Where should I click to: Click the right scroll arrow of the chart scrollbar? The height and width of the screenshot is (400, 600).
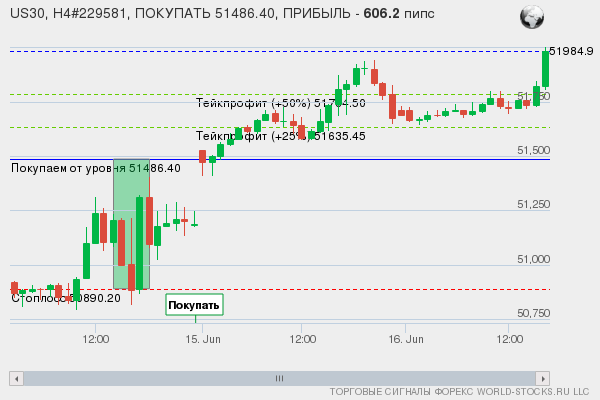[x=543, y=379]
